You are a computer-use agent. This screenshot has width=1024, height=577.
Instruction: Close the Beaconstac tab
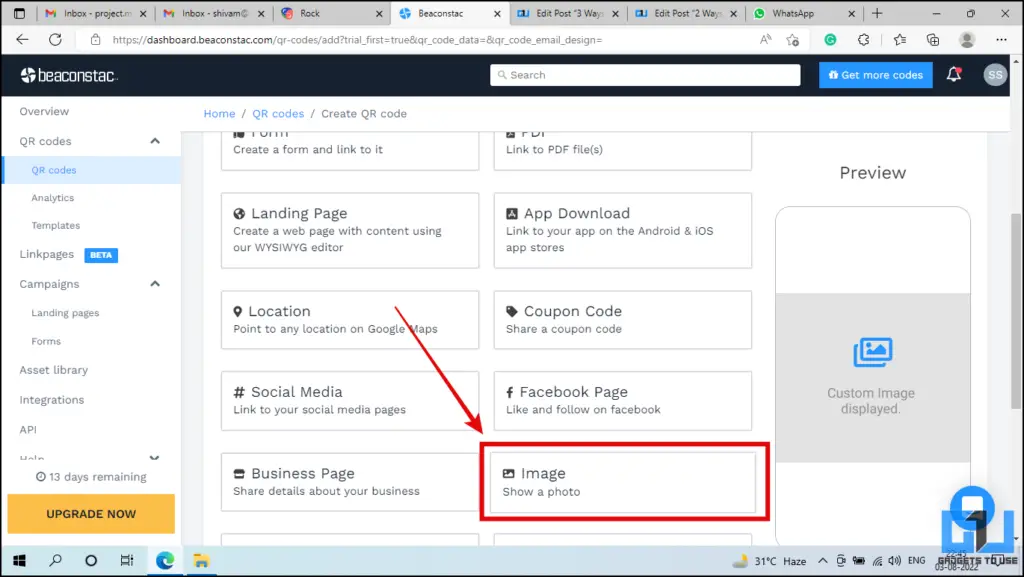coord(497,13)
